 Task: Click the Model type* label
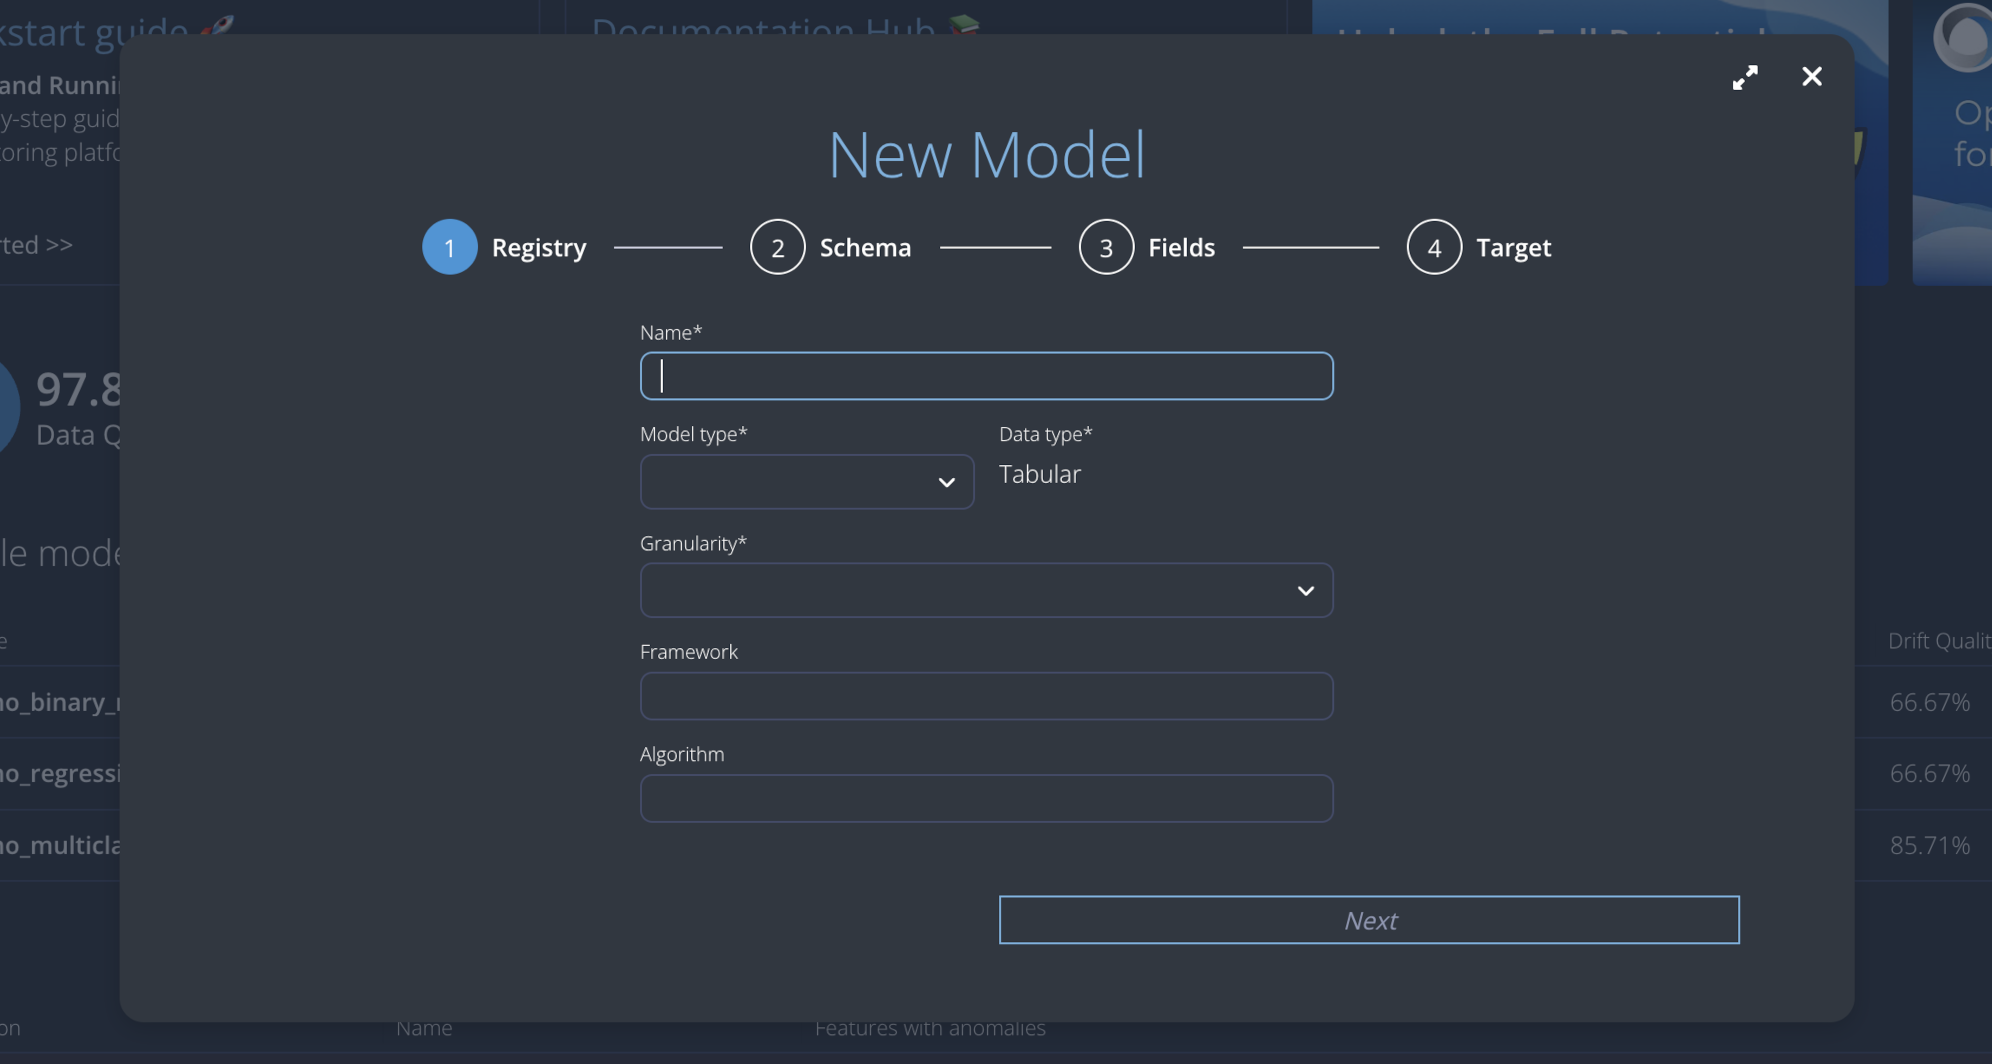tap(694, 434)
